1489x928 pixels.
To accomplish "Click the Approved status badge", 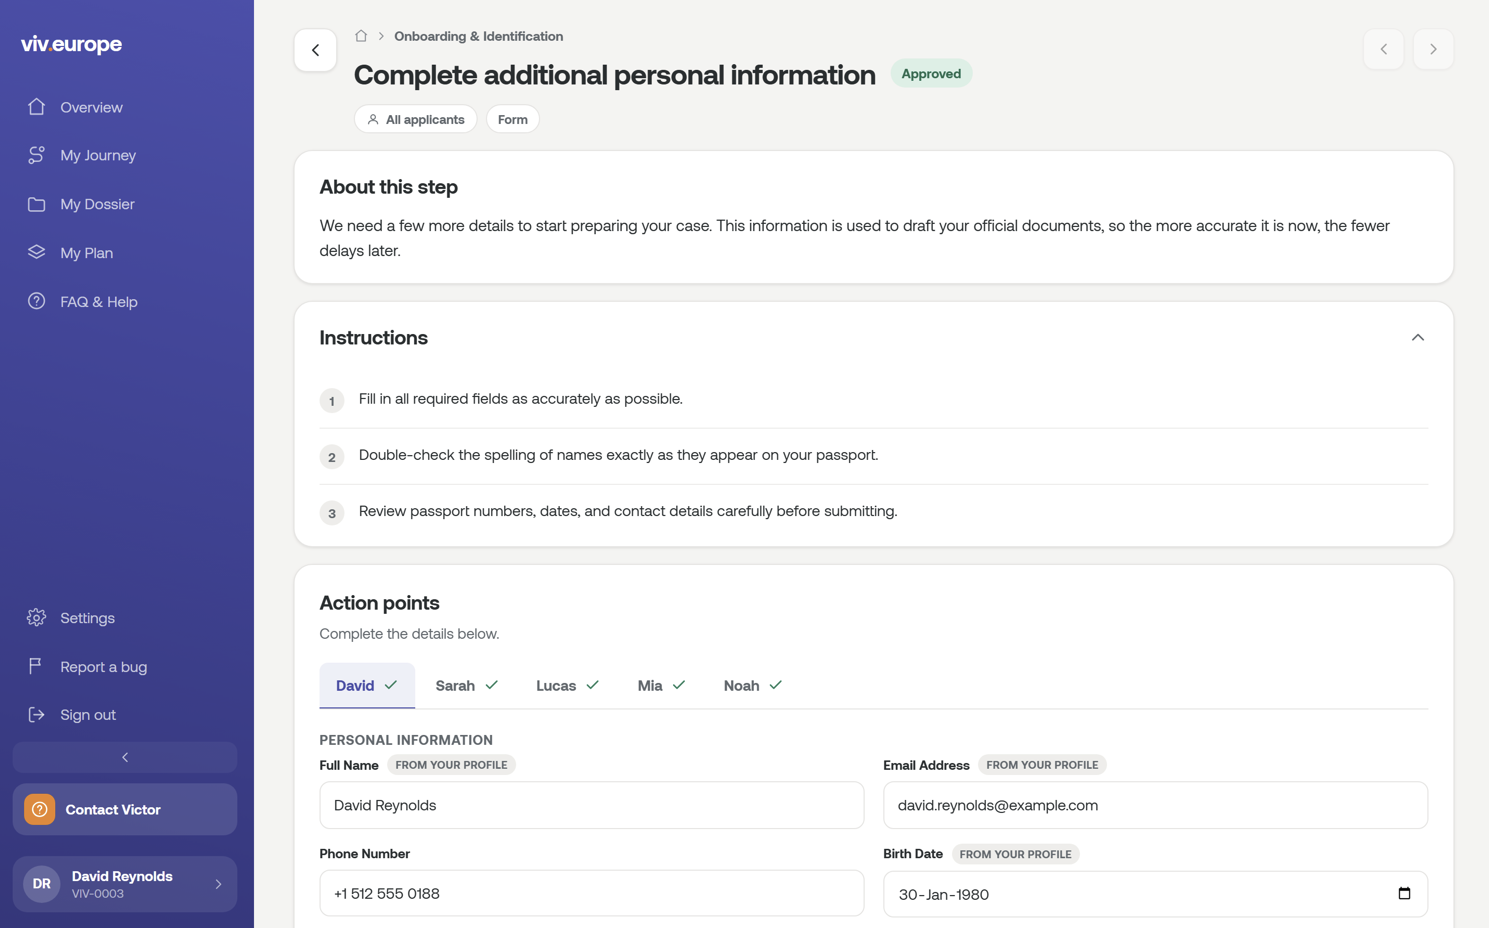I will tap(931, 74).
